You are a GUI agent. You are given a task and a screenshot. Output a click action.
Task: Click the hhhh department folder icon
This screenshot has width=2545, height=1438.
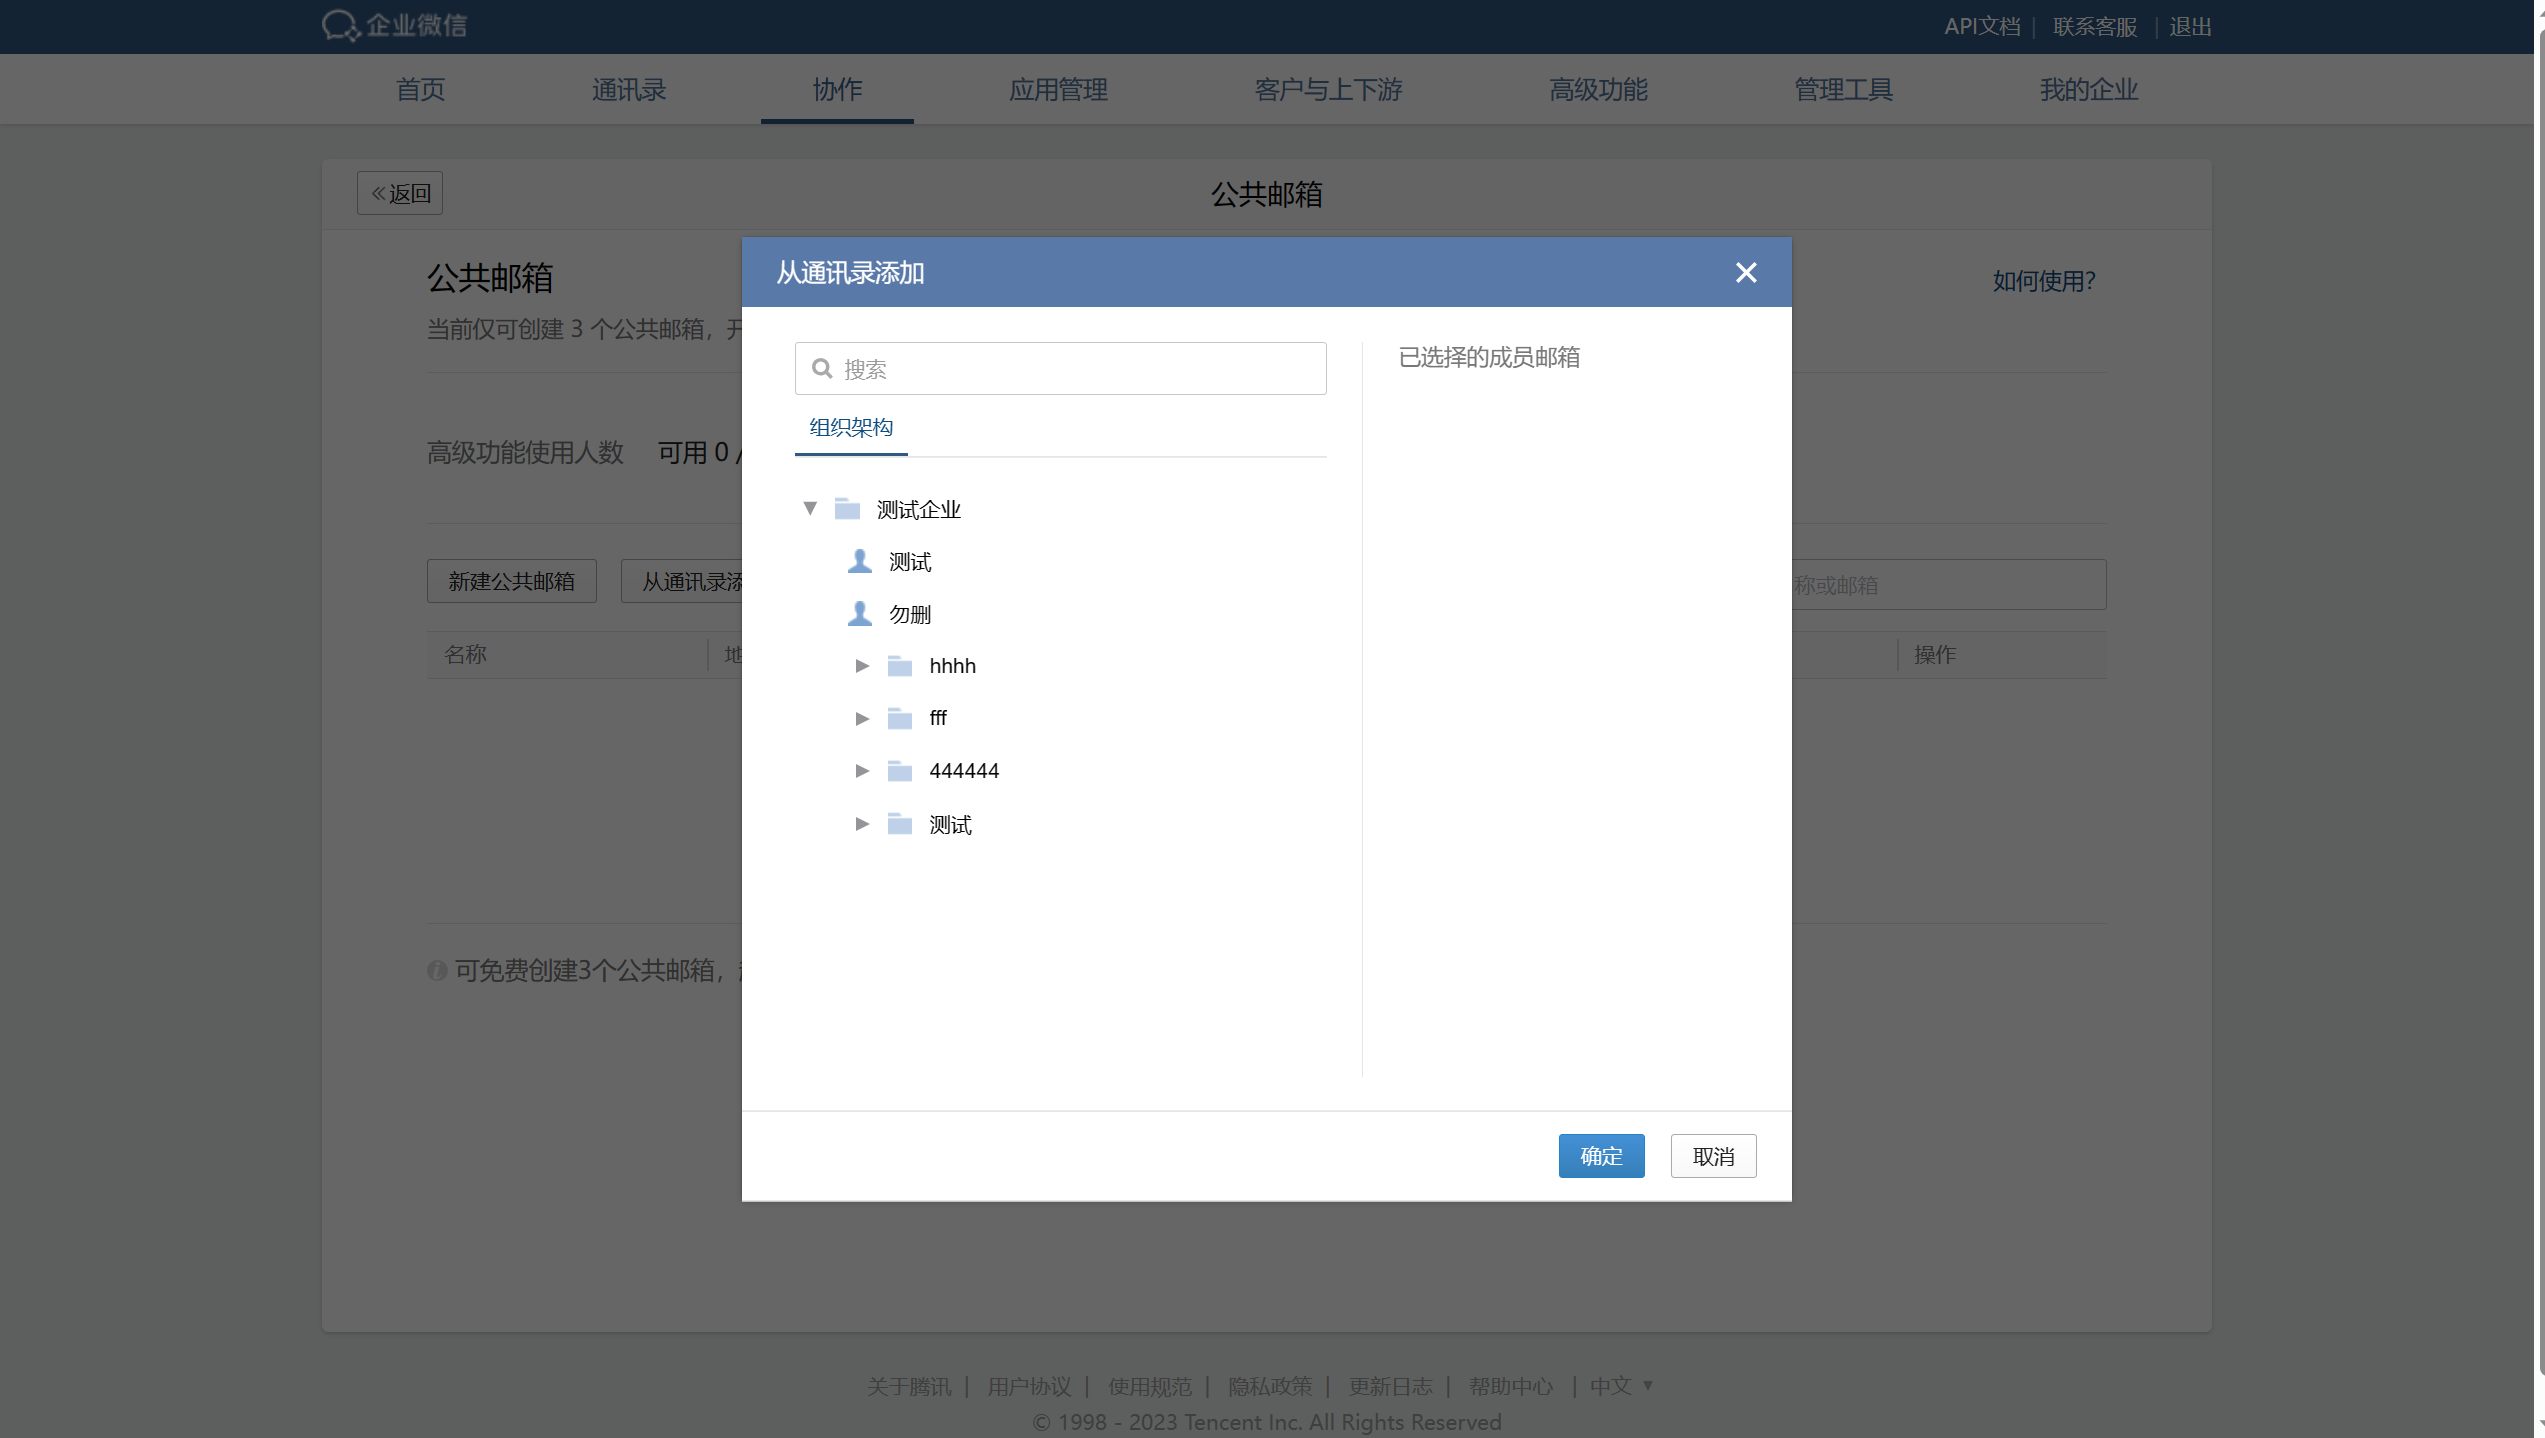900,665
